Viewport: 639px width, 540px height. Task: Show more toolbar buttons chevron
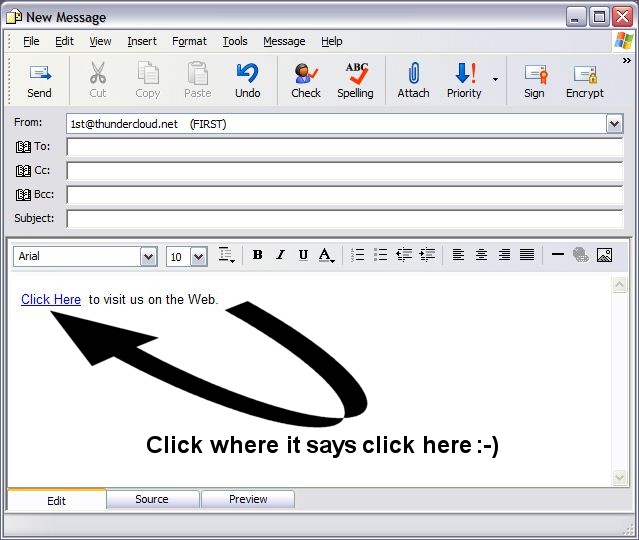[x=627, y=61]
